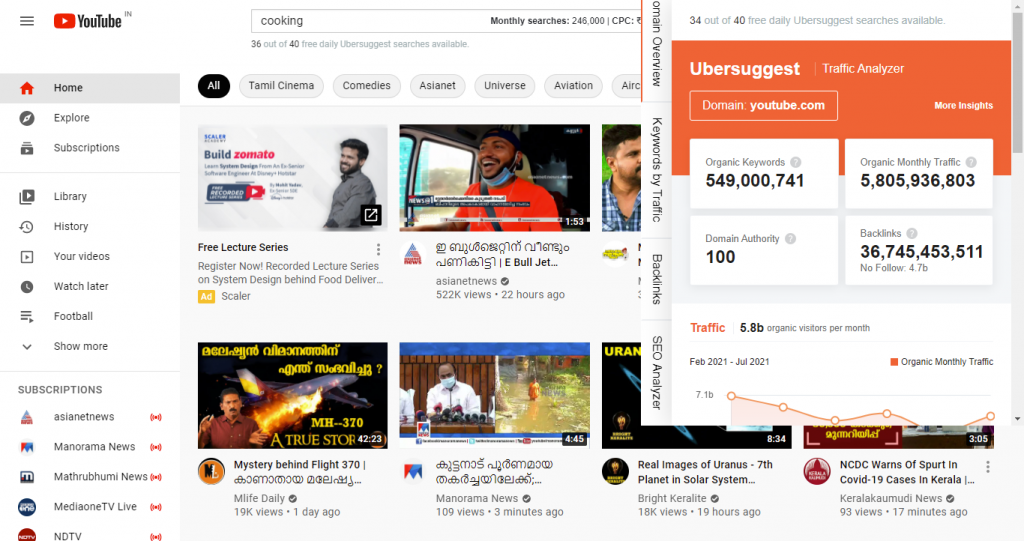Open the Mlife Daily channel avatar
This screenshot has width=1024, height=541.
point(211,471)
